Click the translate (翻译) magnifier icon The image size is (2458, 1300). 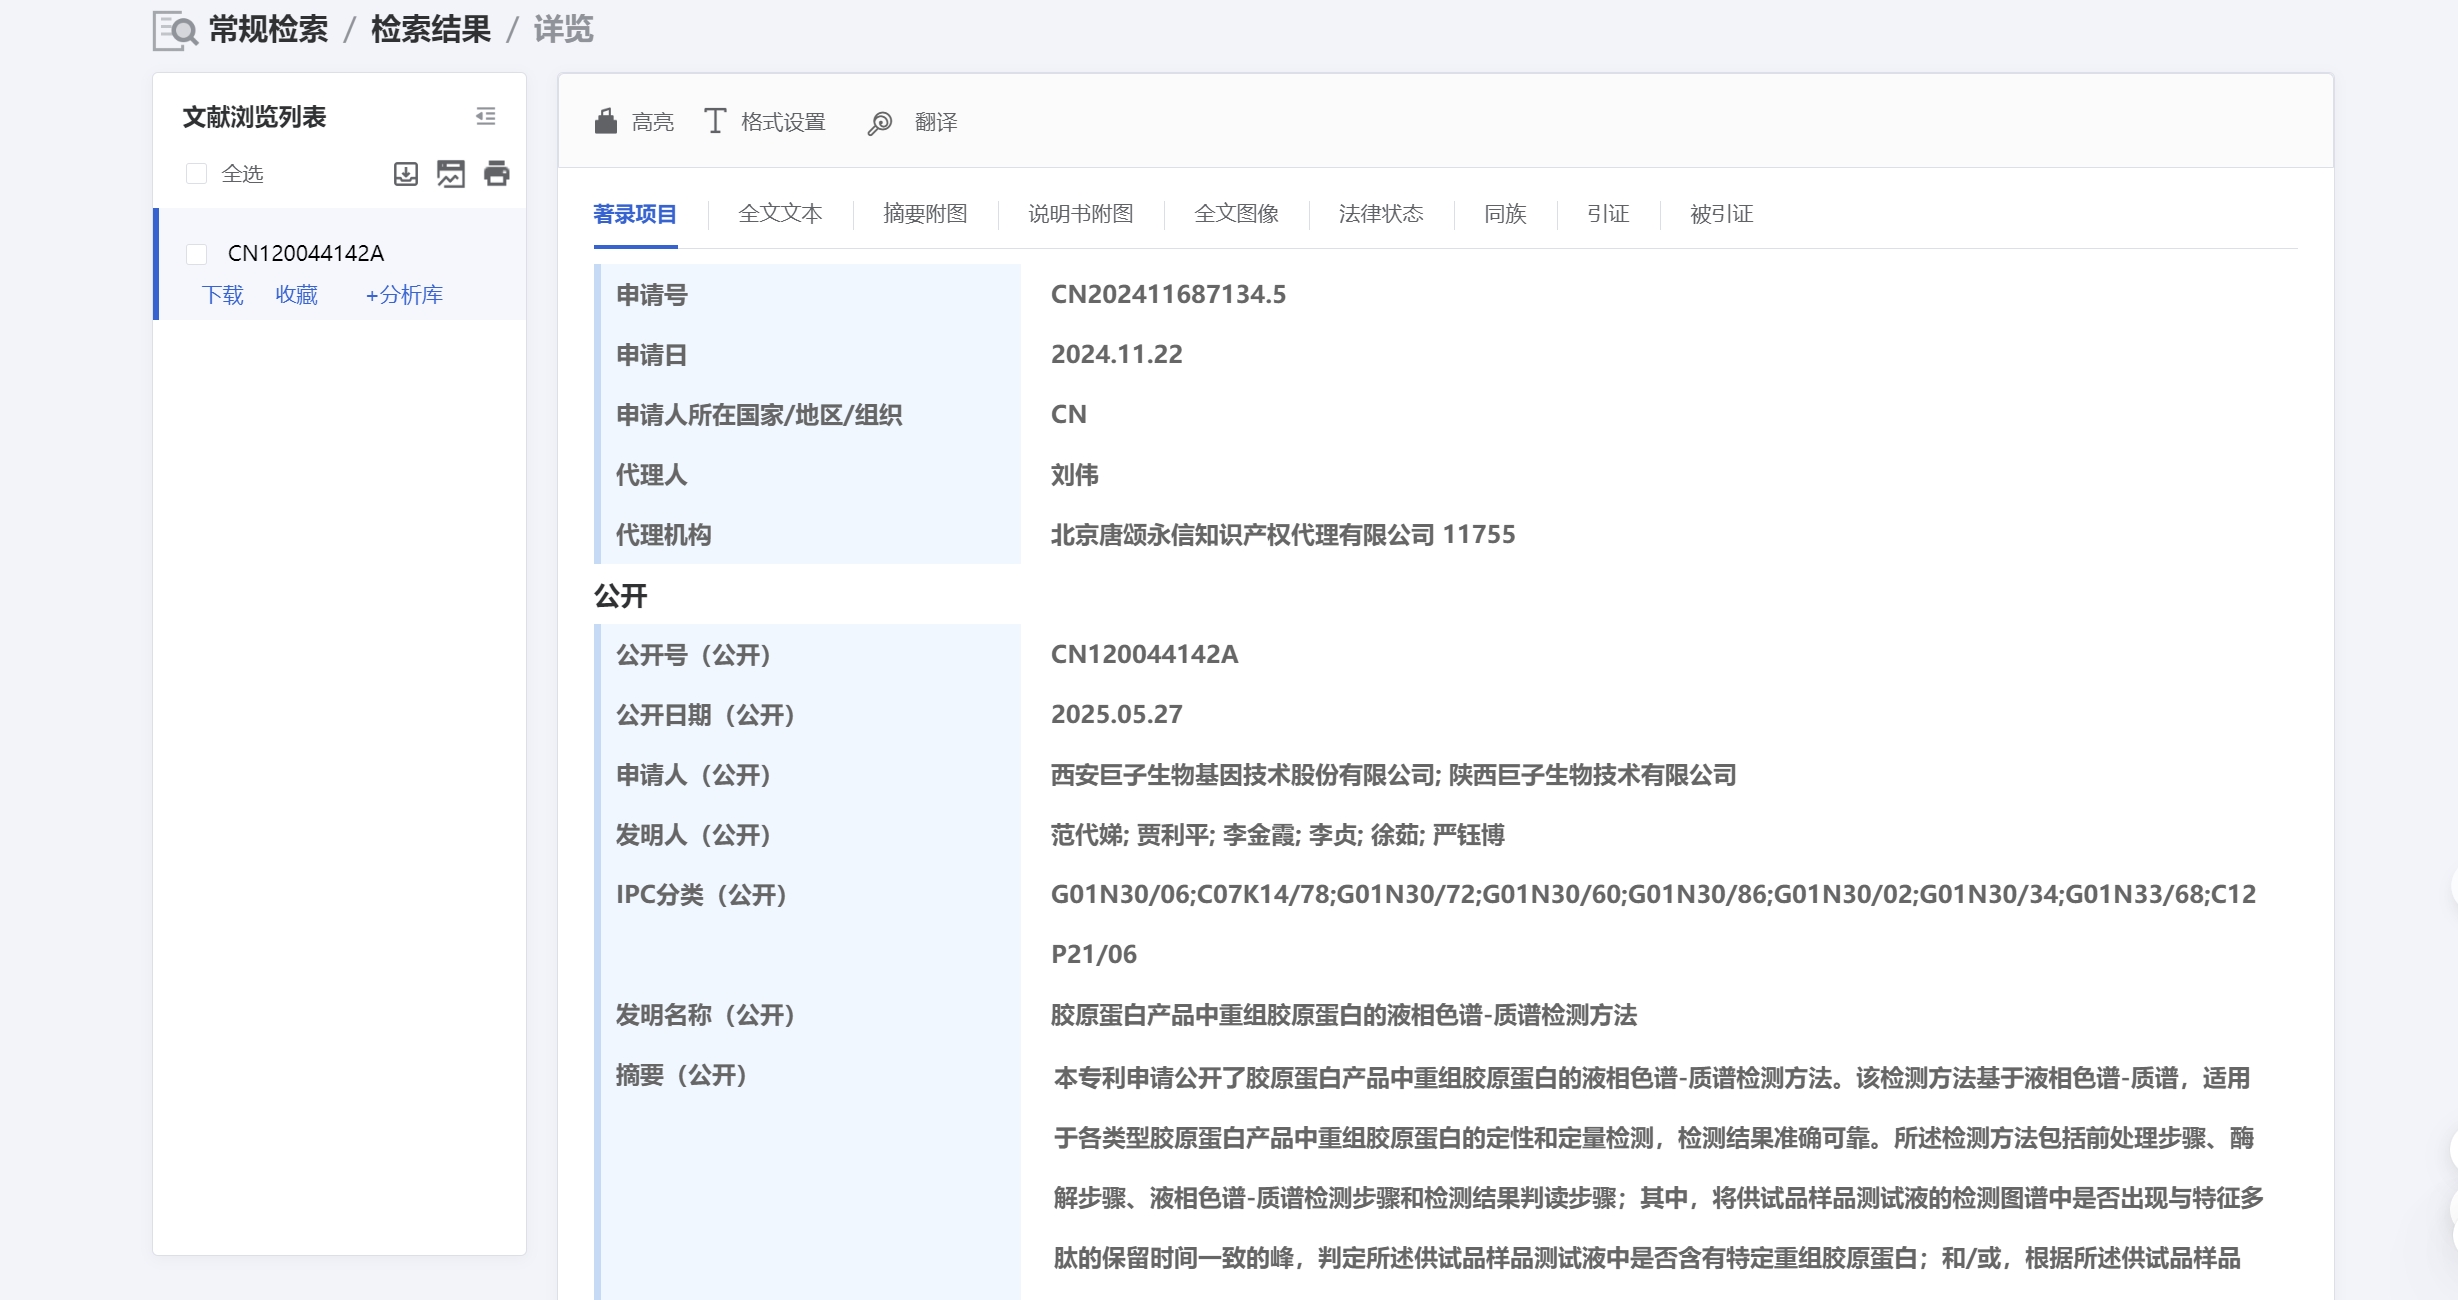click(x=880, y=123)
